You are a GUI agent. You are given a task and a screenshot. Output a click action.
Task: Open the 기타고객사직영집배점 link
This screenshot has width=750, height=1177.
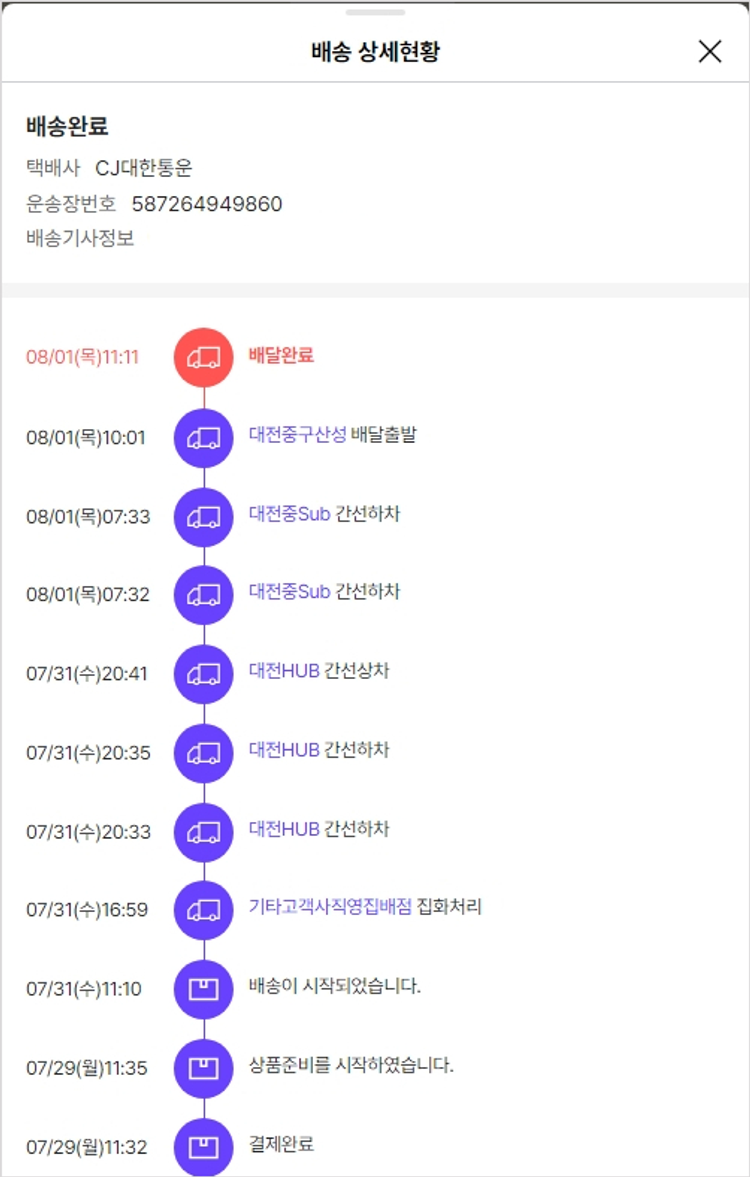(x=330, y=908)
